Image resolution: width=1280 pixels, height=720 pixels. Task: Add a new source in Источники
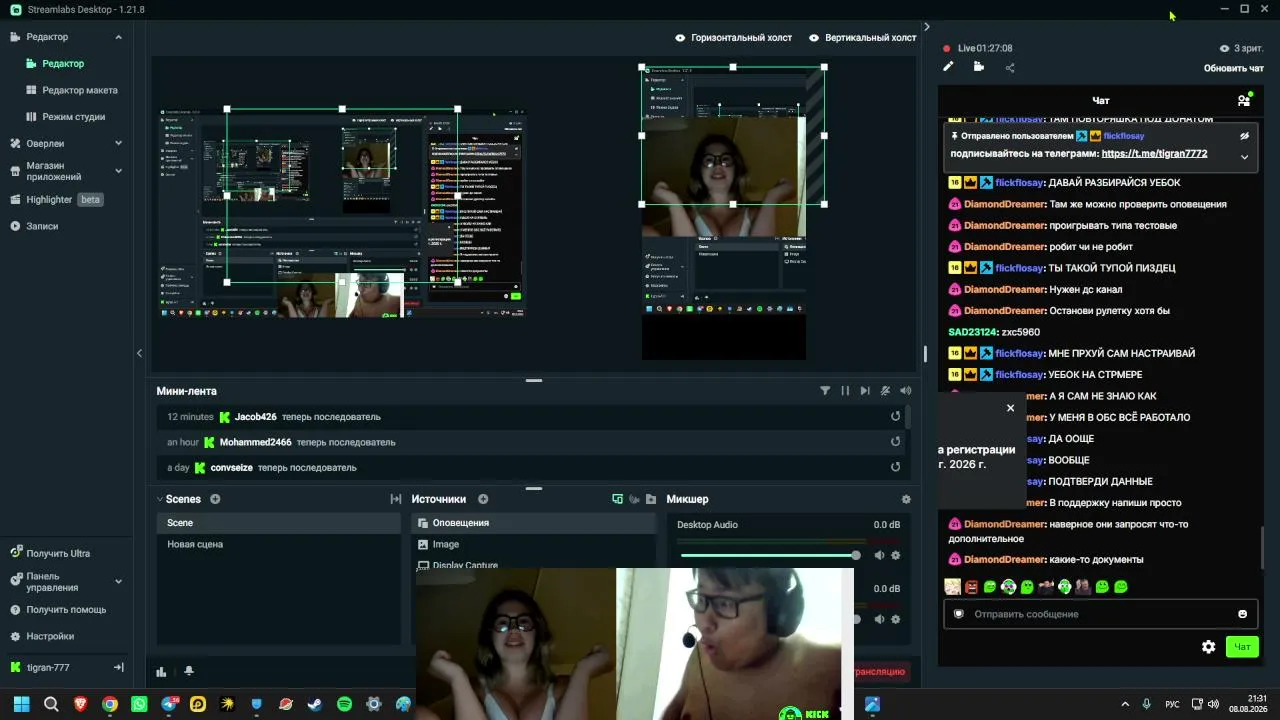(x=483, y=499)
